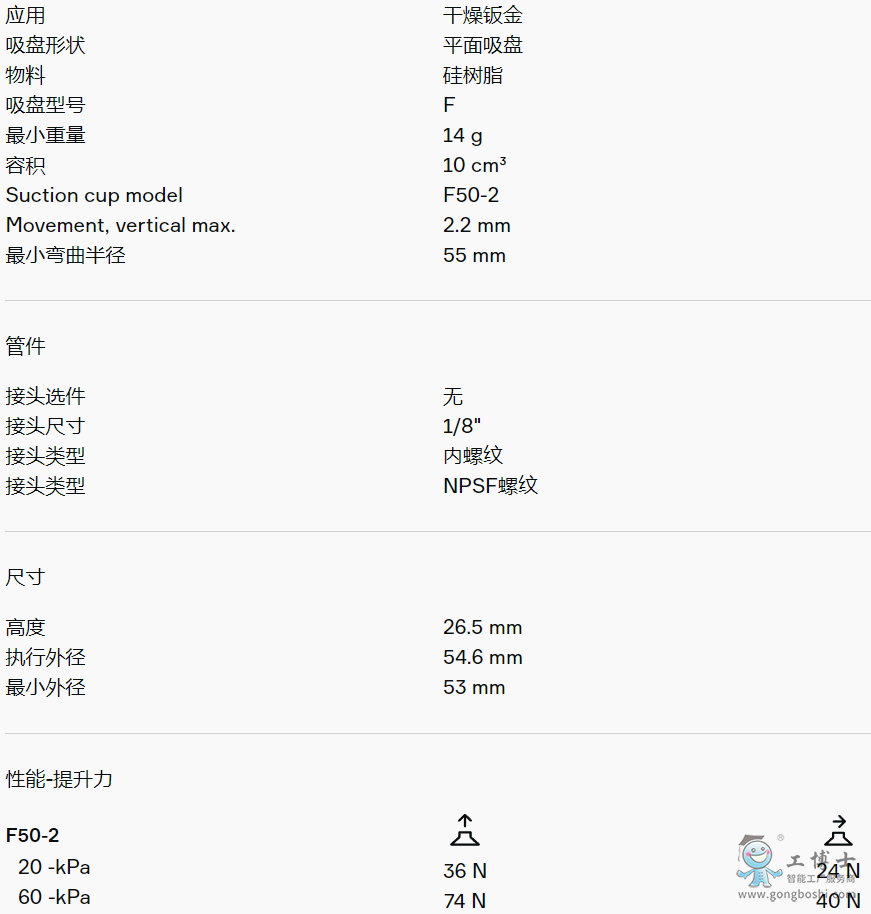871x914 pixels.
Task: Click the 硅树脂 material value
Action: coord(473,75)
